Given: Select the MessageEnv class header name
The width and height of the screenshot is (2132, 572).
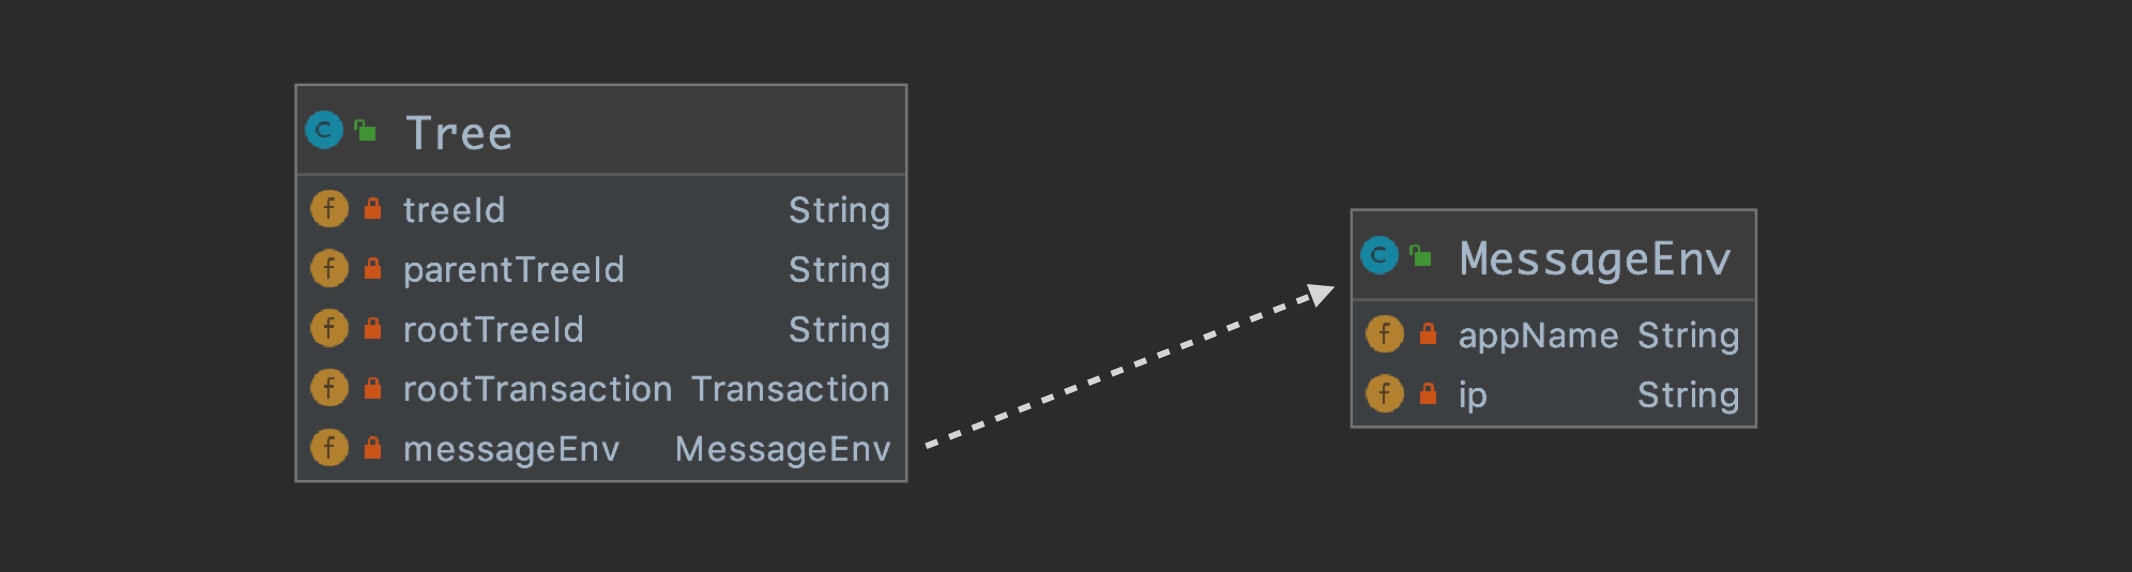Looking at the screenshot, I should pos(1594,259).
